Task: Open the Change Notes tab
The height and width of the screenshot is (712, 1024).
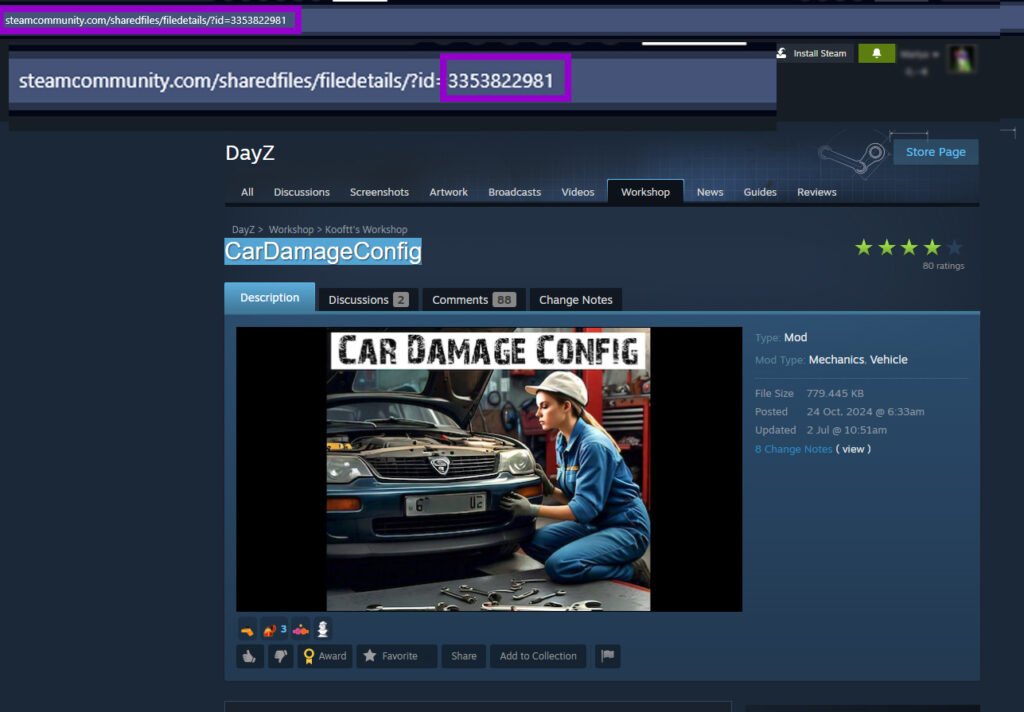Action: click(576, 299)
